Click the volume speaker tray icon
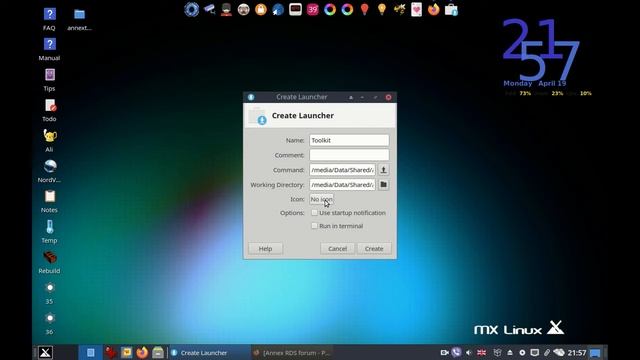 [x=469, y=352]
